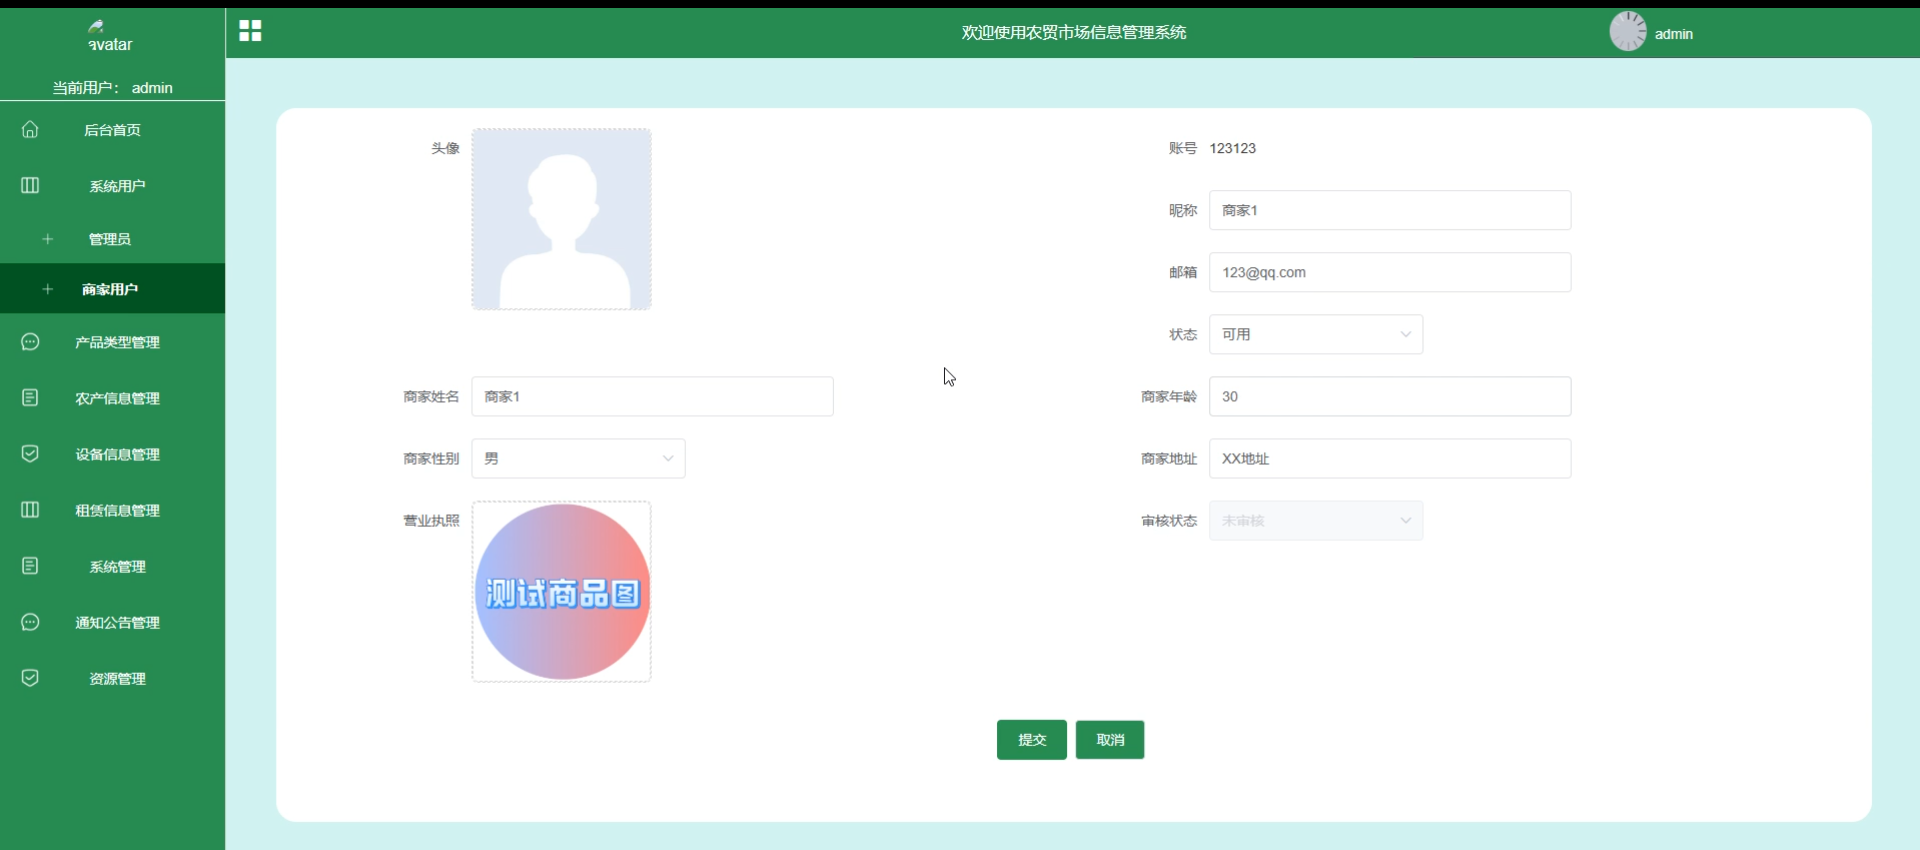Image resolution: width=1920 pixels, height=850 pixels.
Task: Cancel editing with 取消 button
Action: [x=1110, y=740]
